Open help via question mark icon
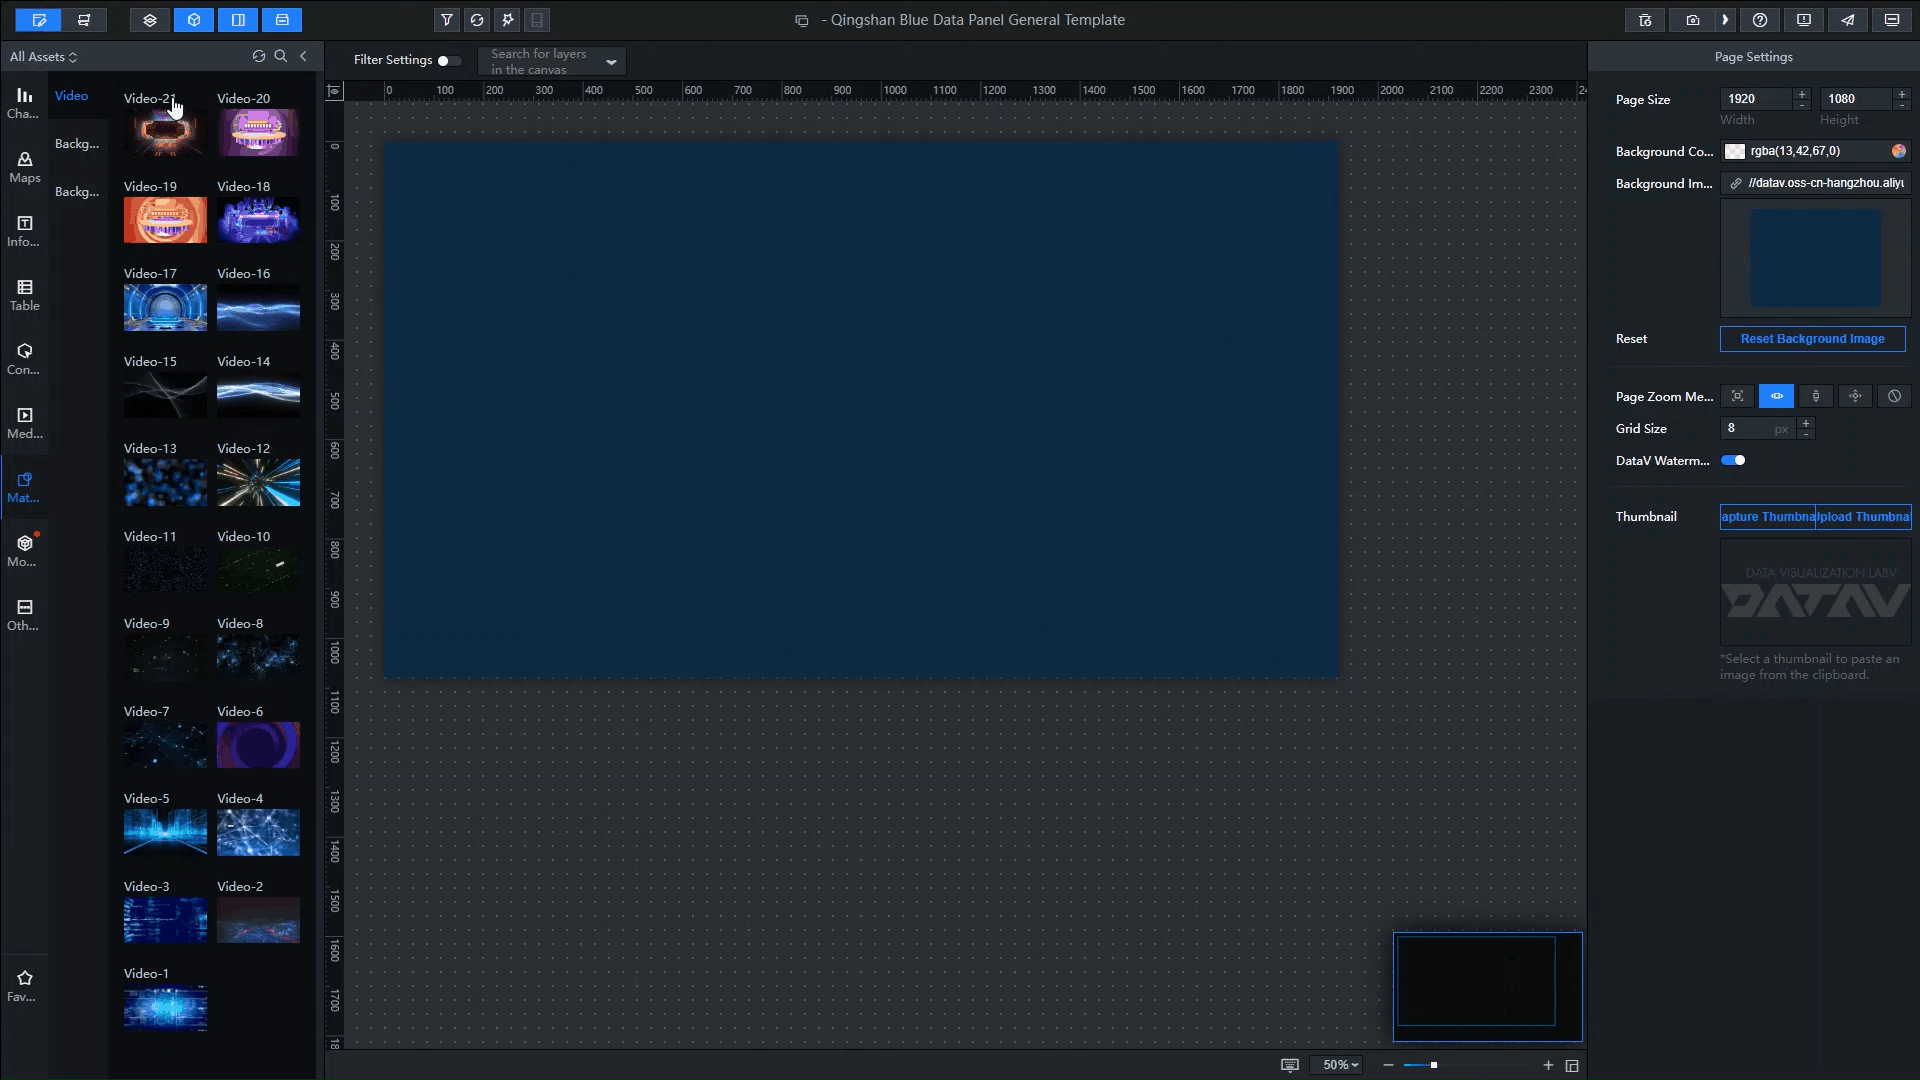This screenshot has width=1920, height=1080. pos(1760,20)
